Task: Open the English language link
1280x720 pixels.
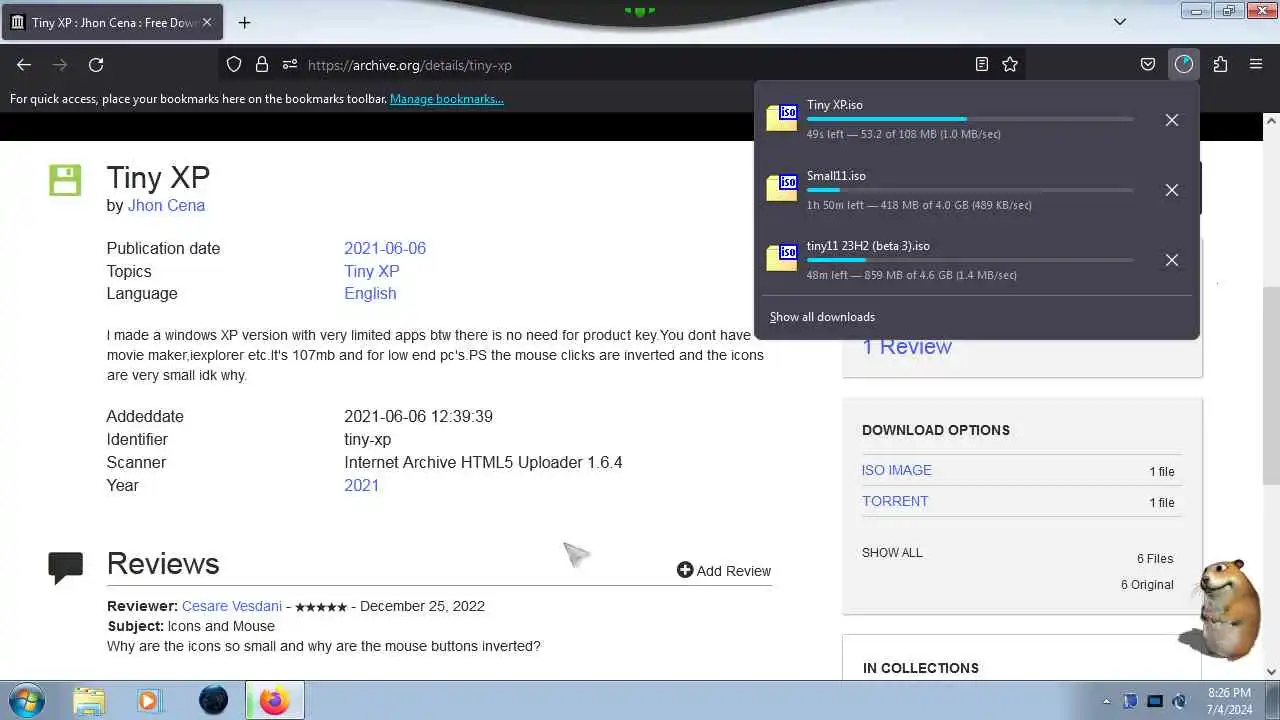Action: pos(370,293)
